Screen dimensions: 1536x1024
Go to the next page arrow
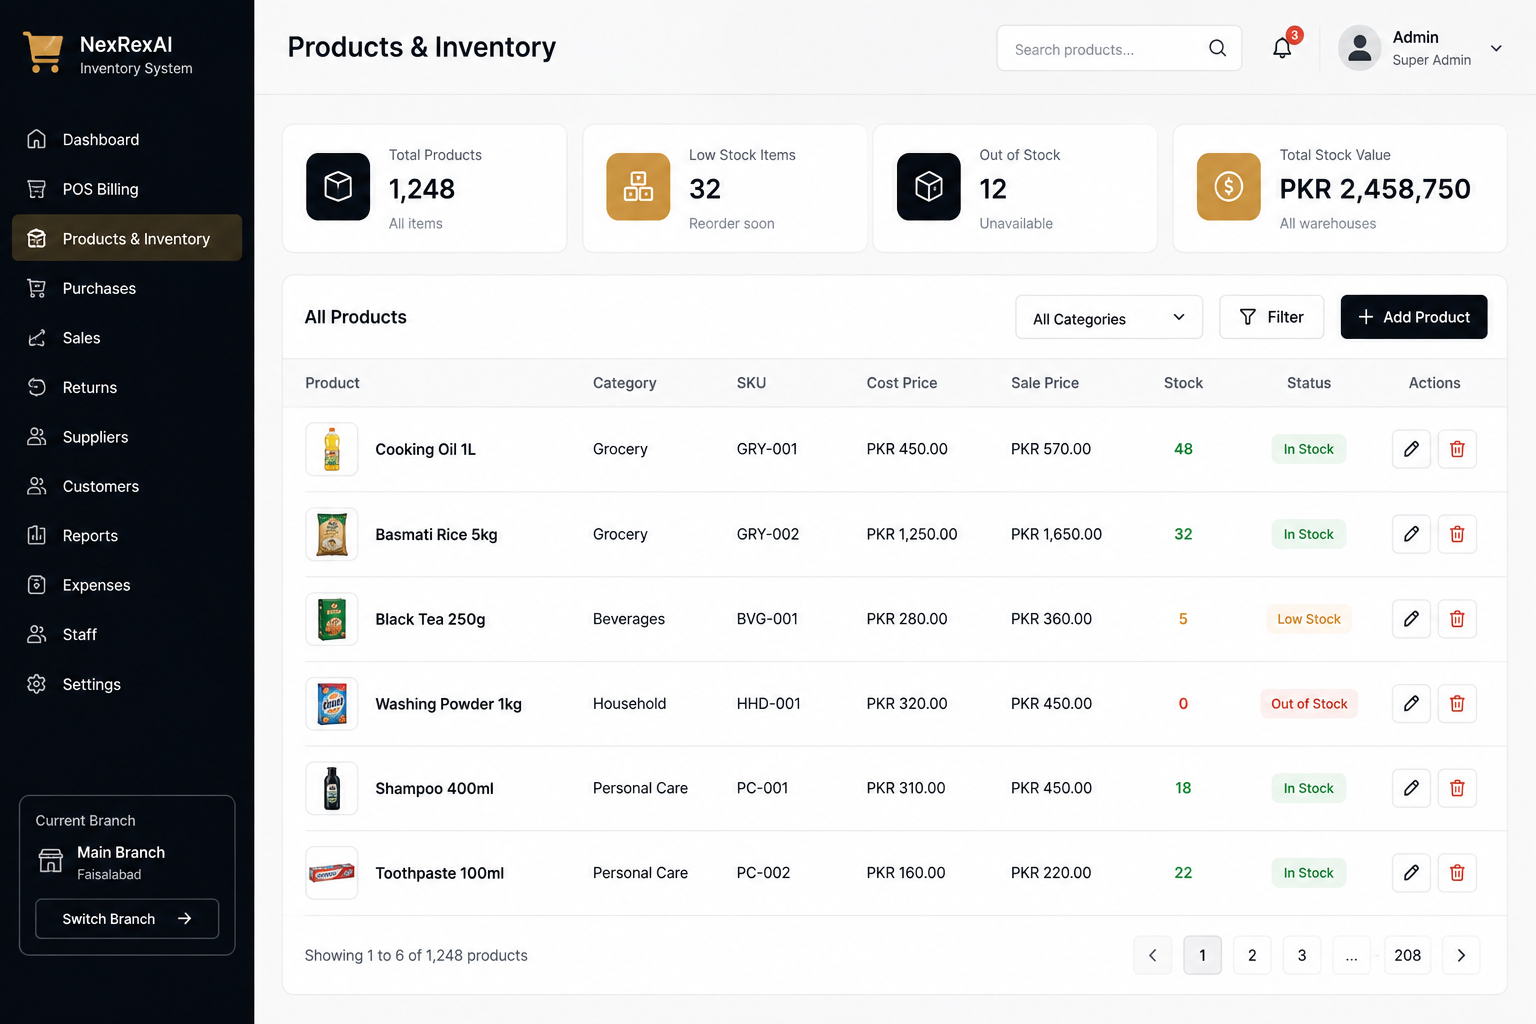click(1461, 955)
